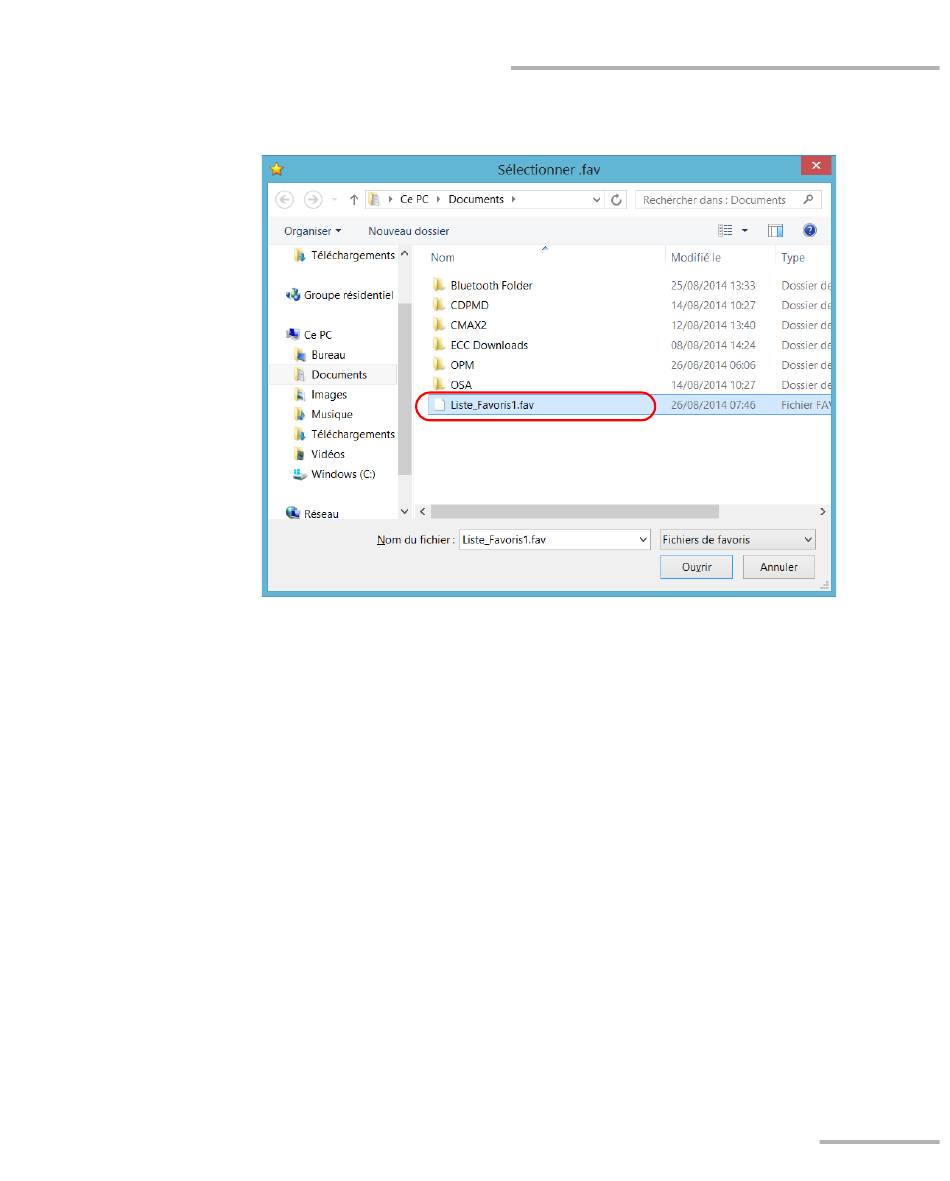The height and width of the screenshot is (1181, 950).
Task: Refresh the Documents folder view
Action: (x=616, y=200)
